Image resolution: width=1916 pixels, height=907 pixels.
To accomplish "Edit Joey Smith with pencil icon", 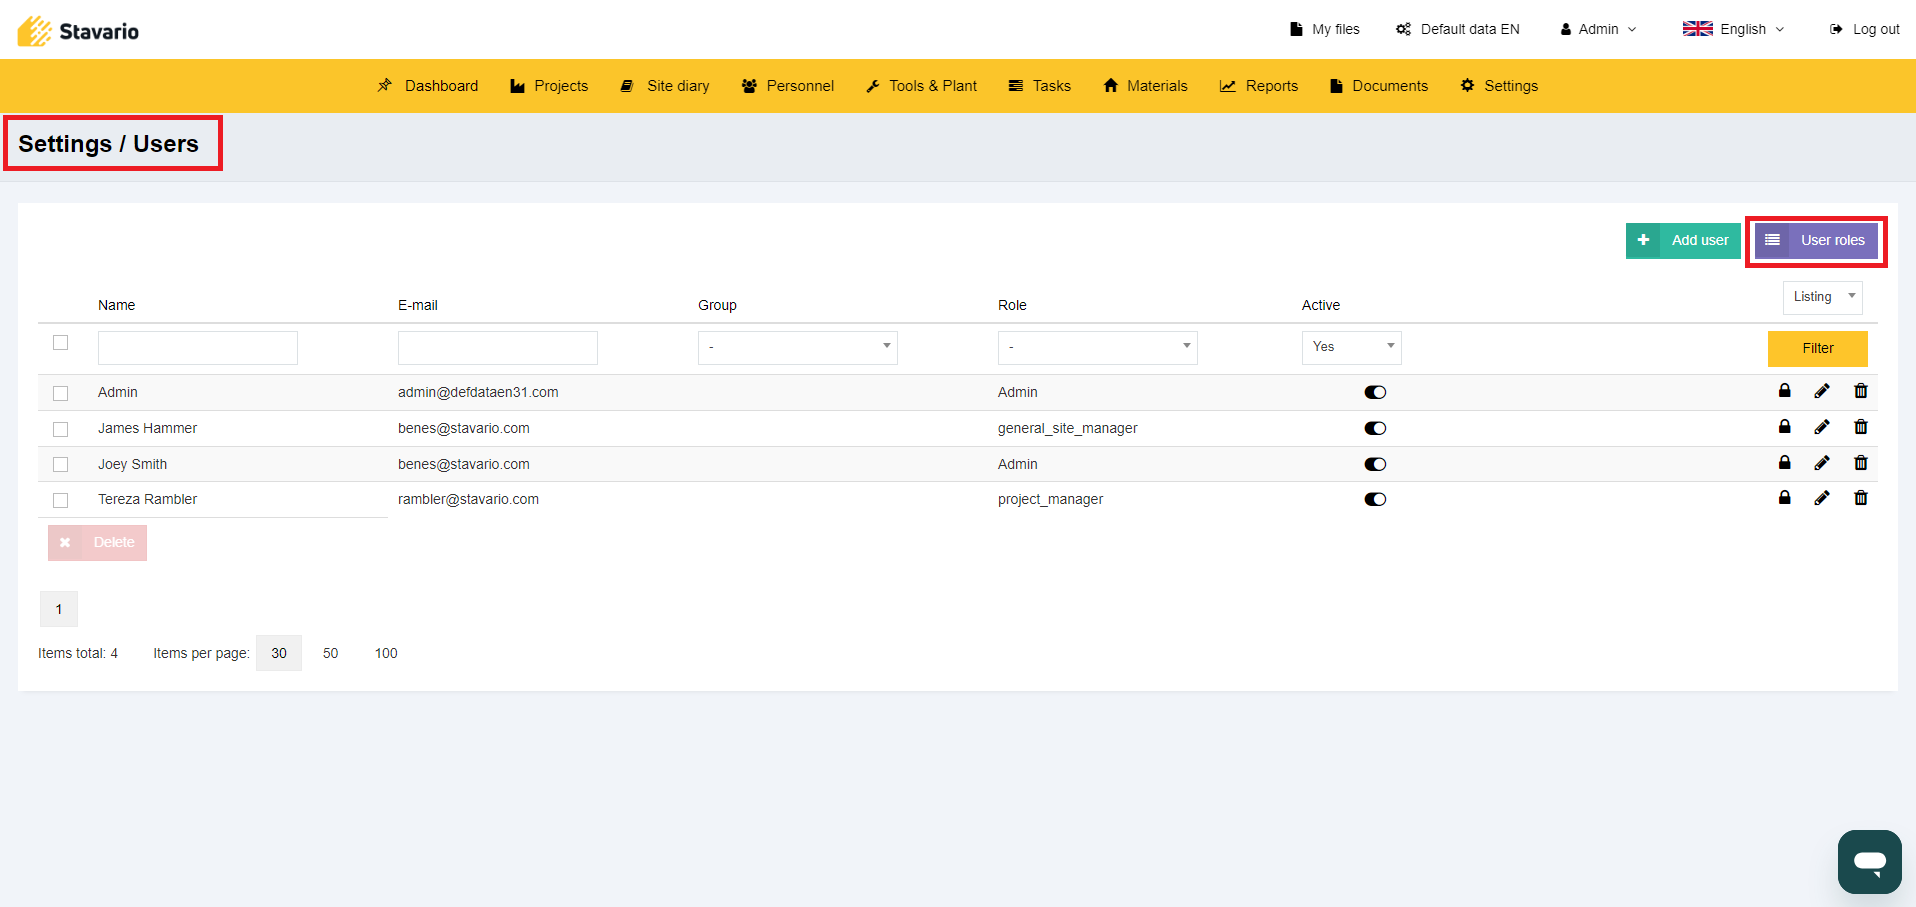I will coord(1822,463).
